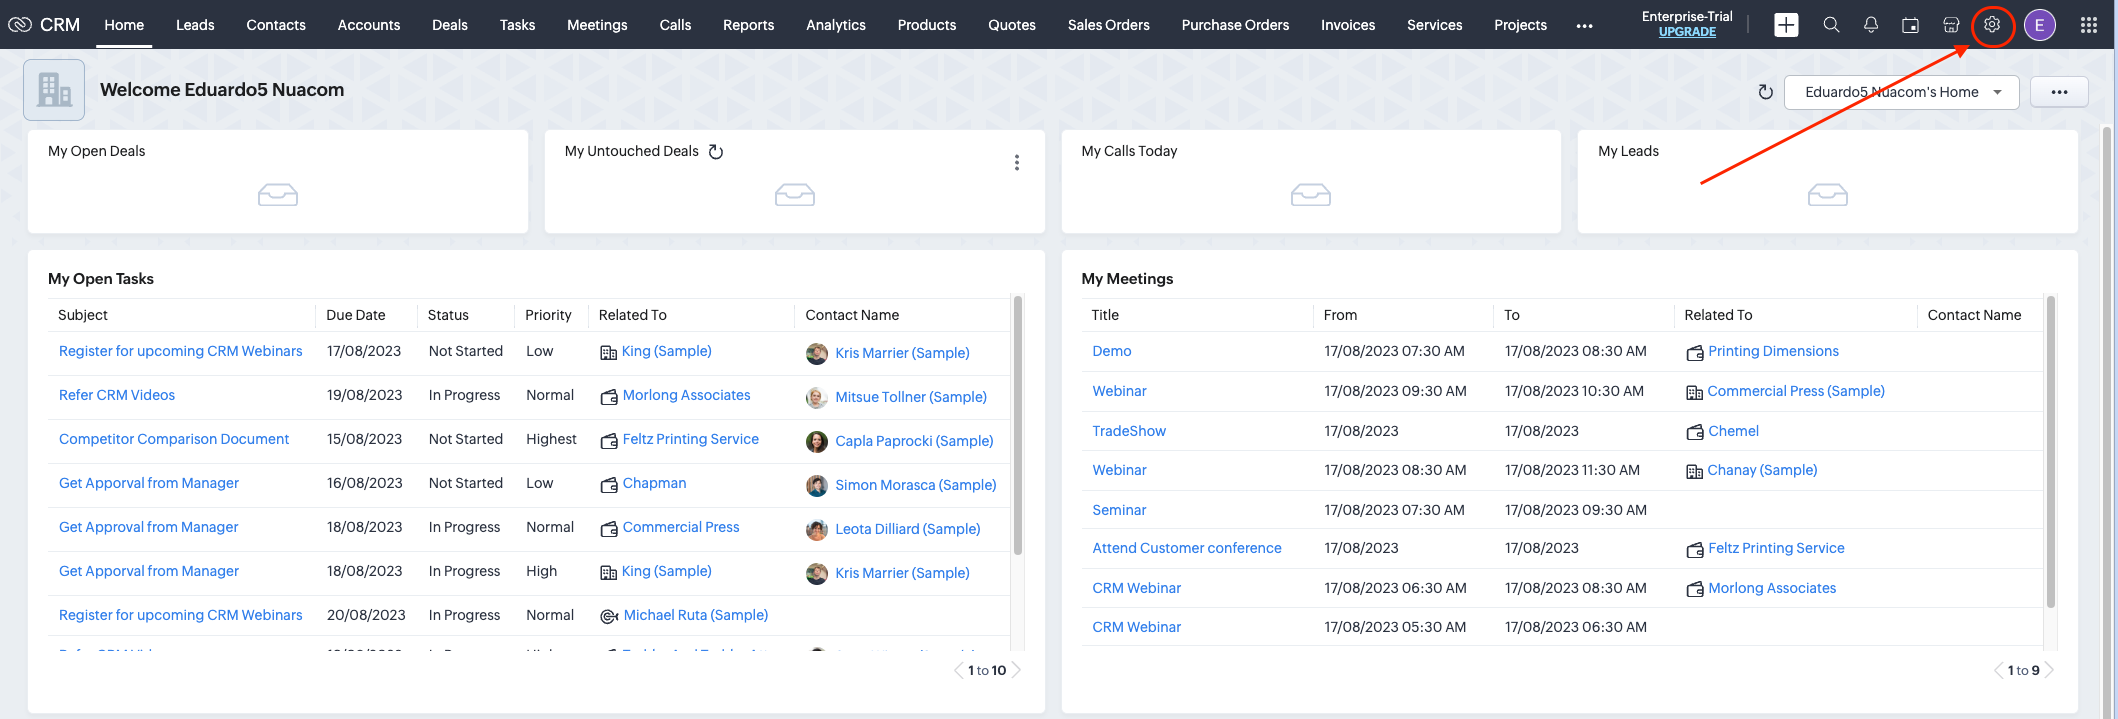Screen dimensions: 2118x719
Task: Open the Analytics tab
Action: pos(836,25)
